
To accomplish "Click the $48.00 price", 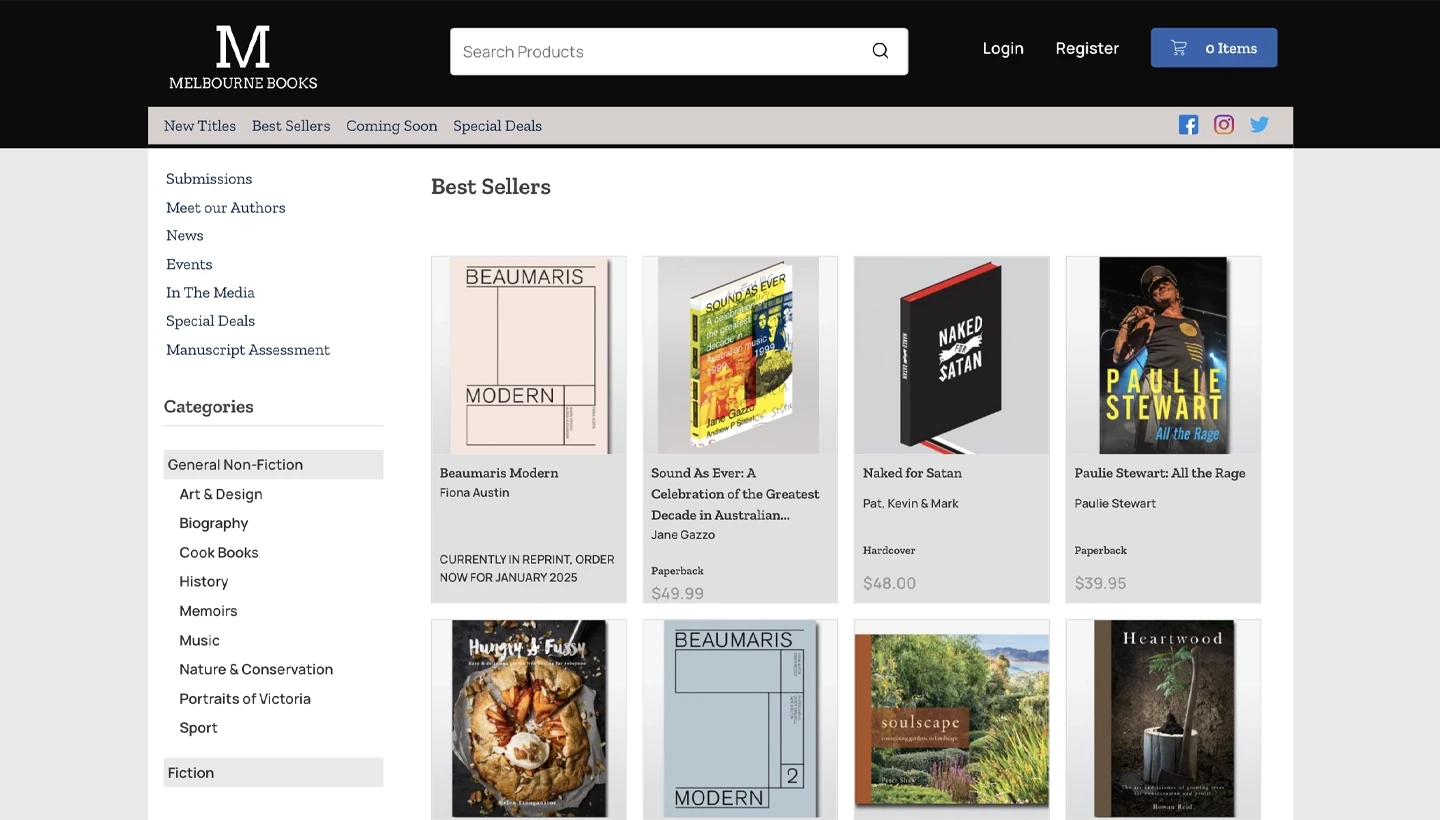I will pos(889,583).
